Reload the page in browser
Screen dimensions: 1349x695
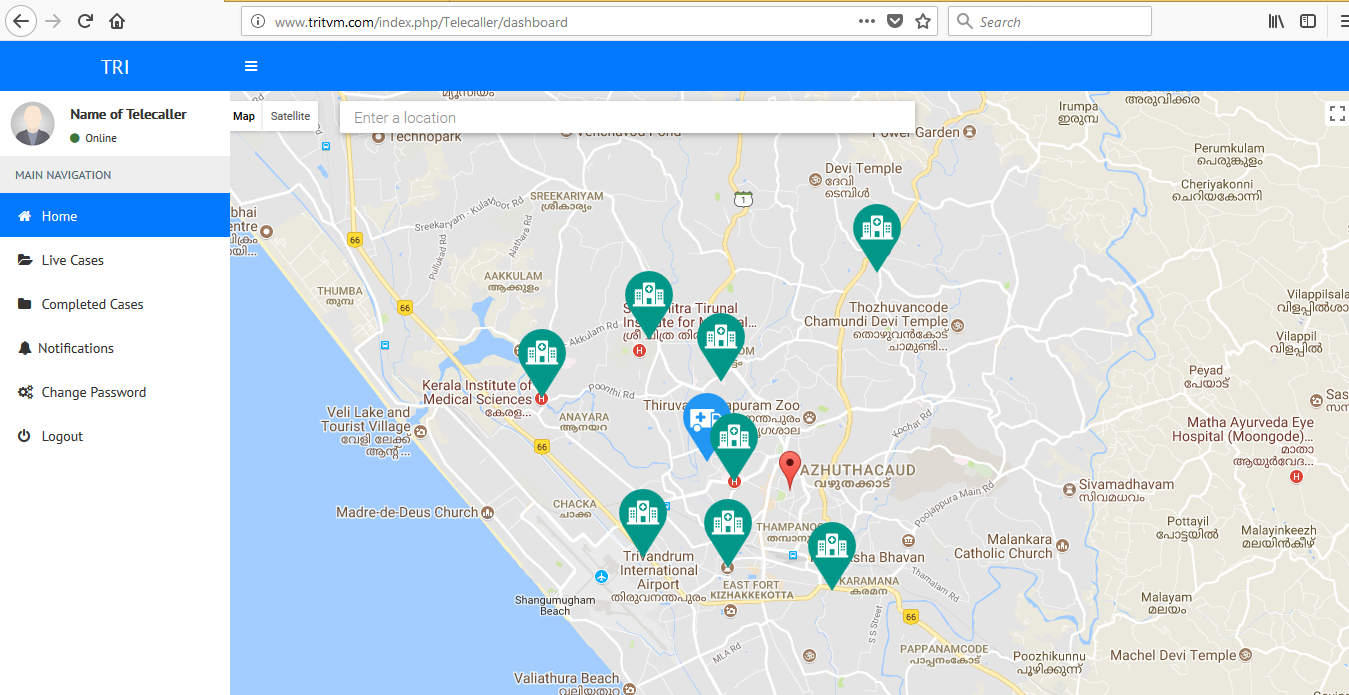(86, 21)
